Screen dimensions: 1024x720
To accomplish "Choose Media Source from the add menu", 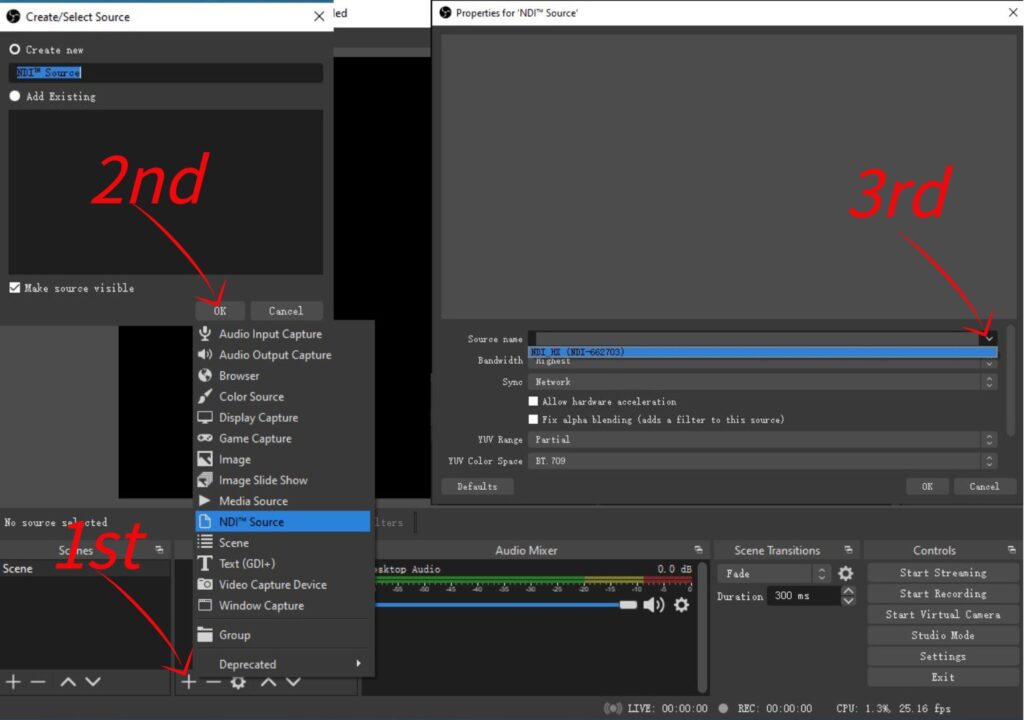I will [x=283, y=501].
